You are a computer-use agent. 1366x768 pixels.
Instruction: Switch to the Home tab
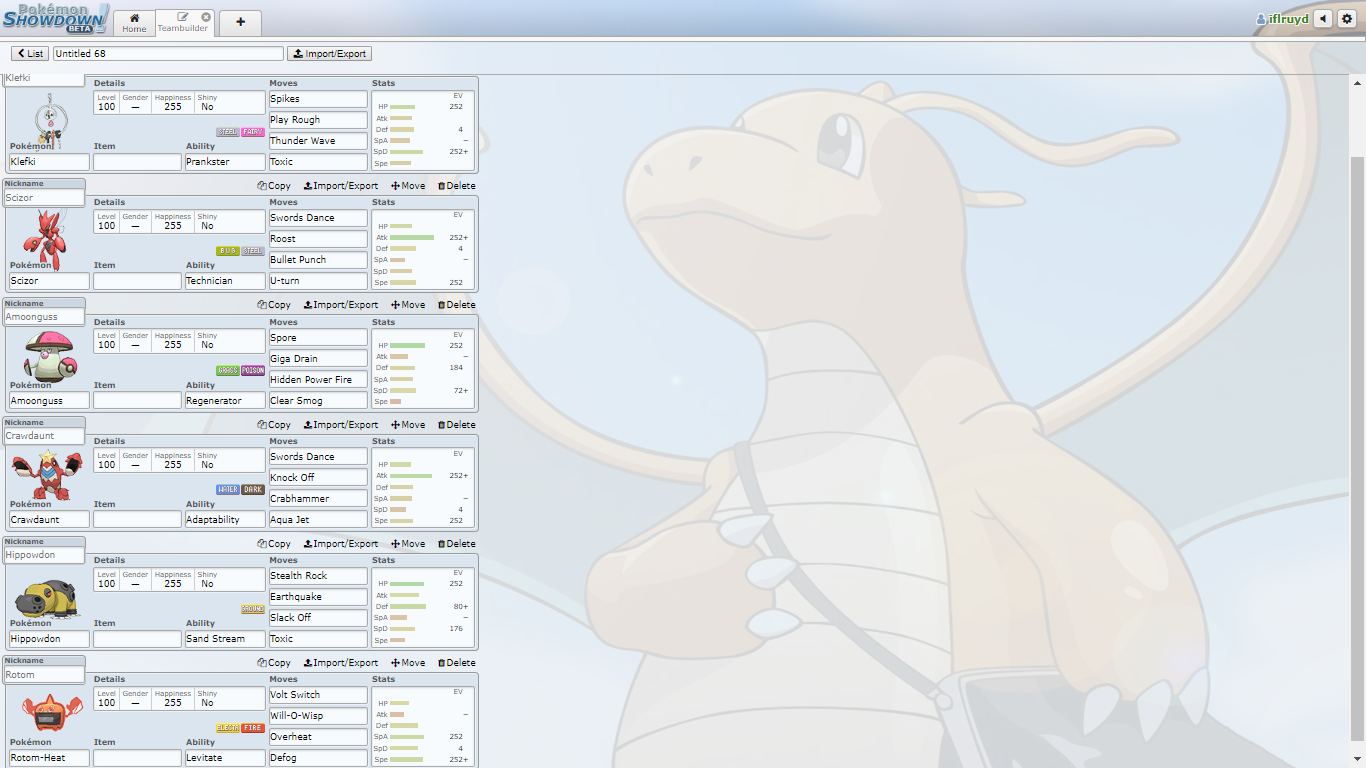pyautogui.click(x=134, y=23)
